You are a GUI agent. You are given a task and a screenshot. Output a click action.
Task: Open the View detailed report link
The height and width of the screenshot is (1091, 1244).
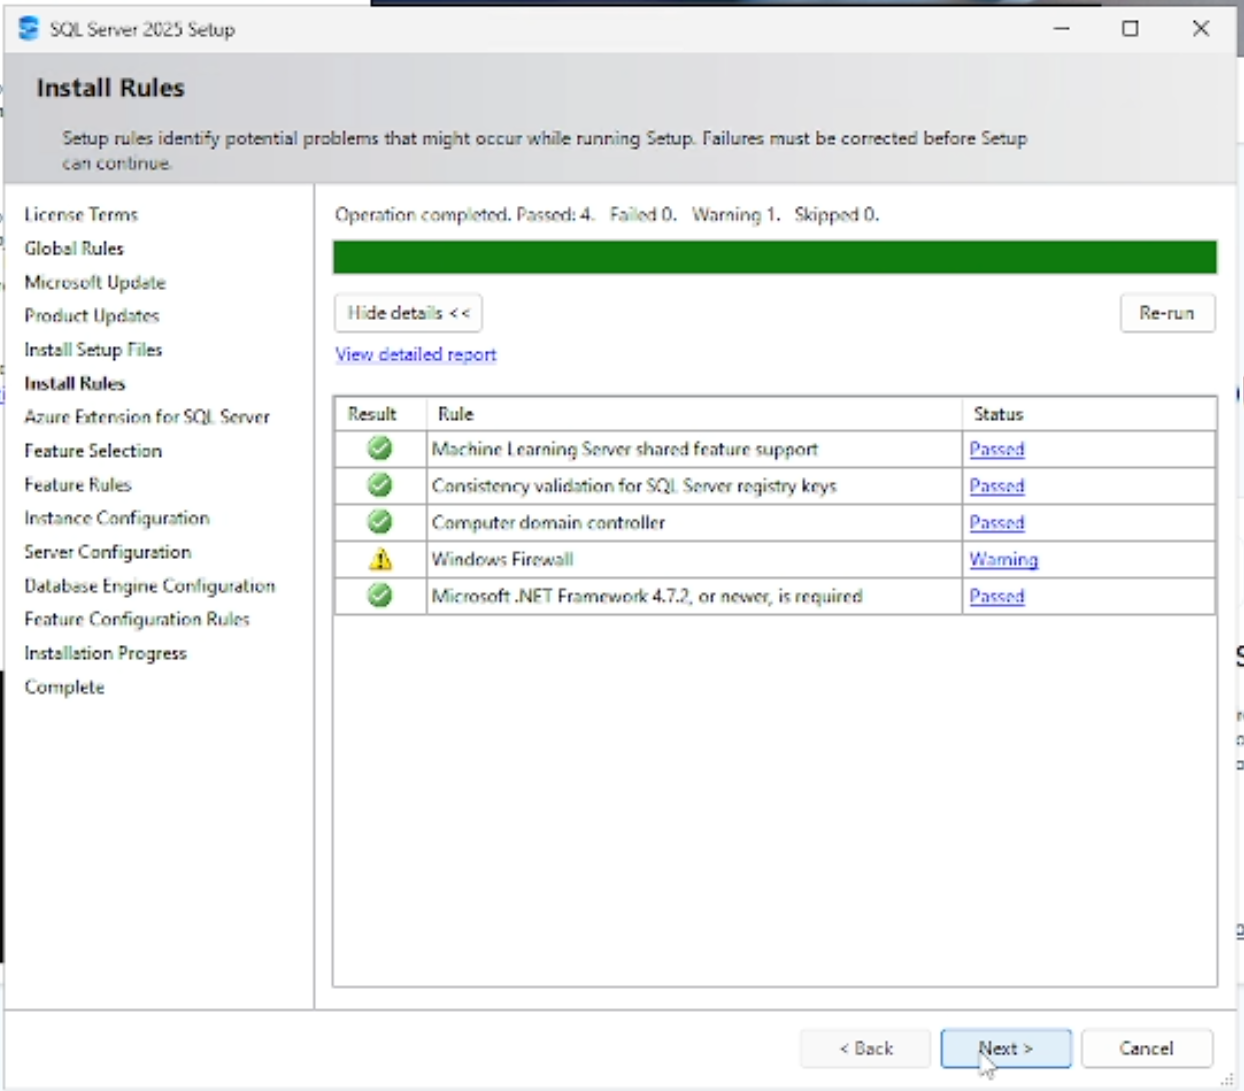pyautogui.click(x=415, y=354)
